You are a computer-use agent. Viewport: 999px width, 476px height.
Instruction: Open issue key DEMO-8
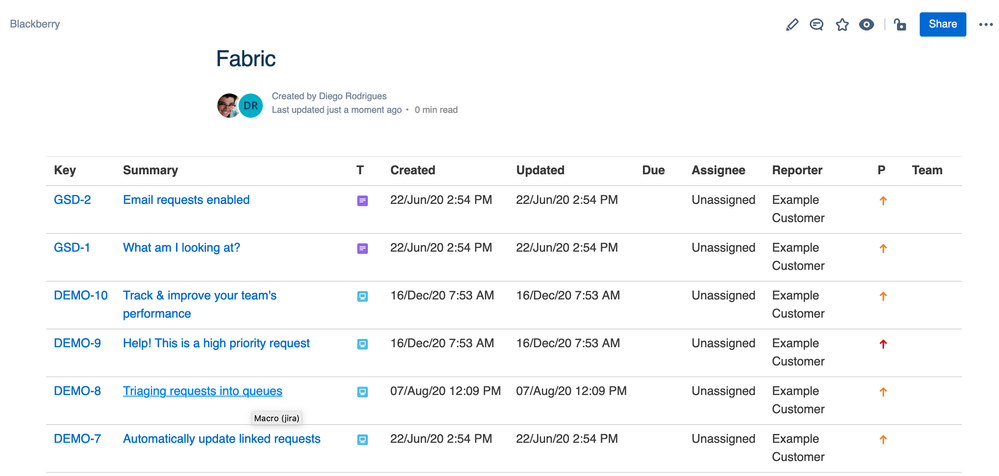tap(77, 391)
